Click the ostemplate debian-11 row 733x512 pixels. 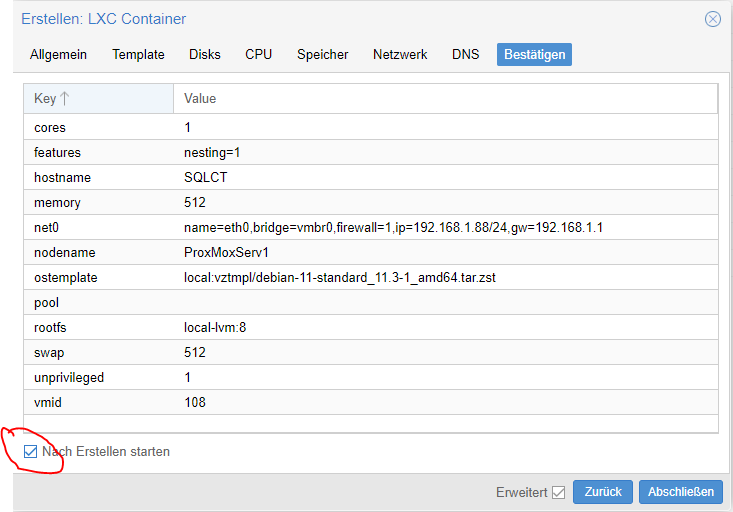(371, 277)
